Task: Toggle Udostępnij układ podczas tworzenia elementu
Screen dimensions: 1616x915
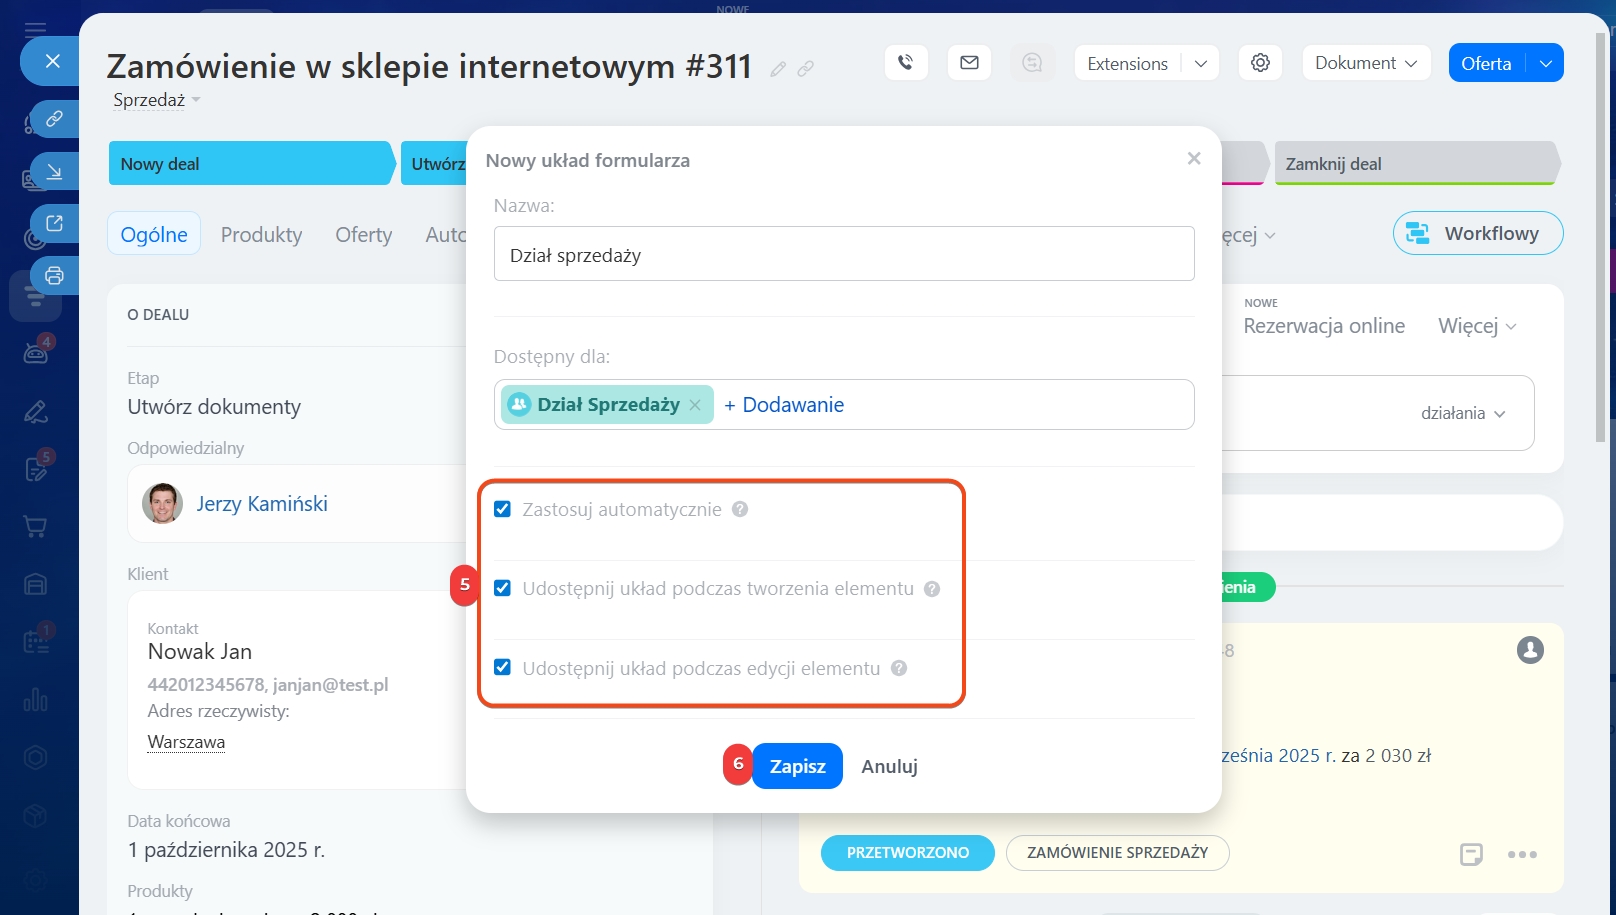Action: tap(502, 588)
